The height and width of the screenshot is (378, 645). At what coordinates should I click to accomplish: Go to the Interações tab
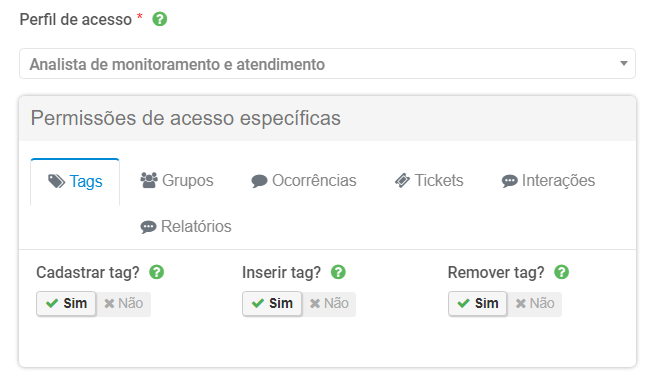548,181
